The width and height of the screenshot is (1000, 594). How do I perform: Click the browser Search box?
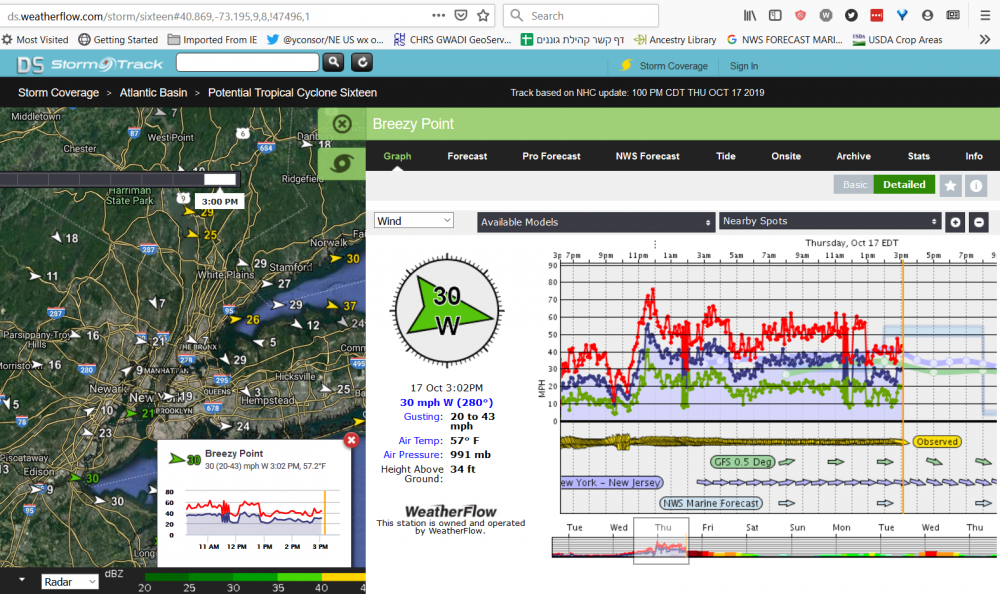pos(581,15)
